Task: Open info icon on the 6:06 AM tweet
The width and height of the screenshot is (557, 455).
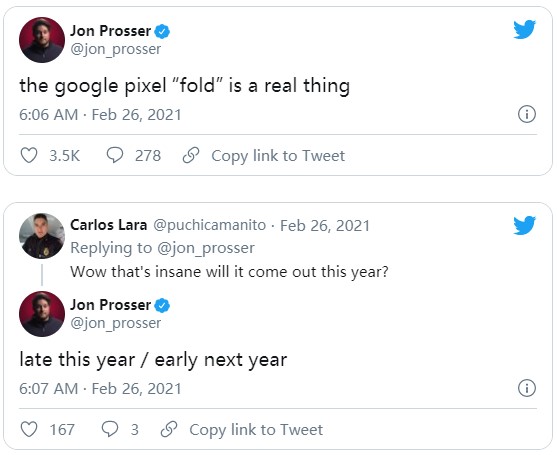Action: 526,114
